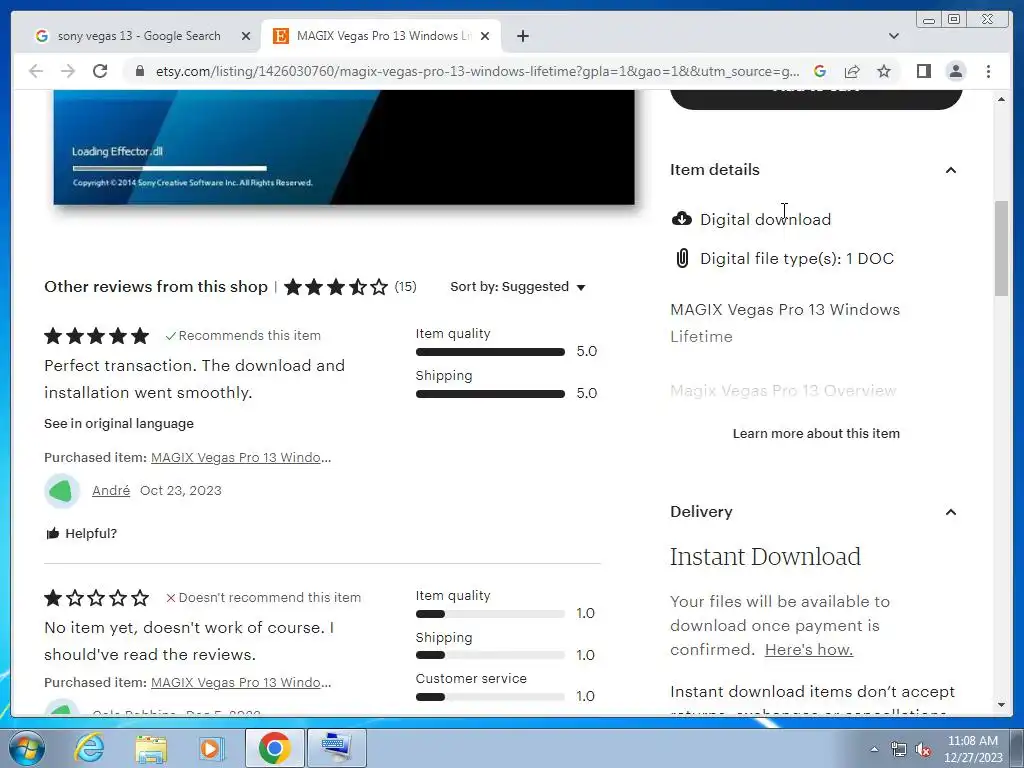
Task: Click the Customer service 1.0 rating bar
Action: 490,697
